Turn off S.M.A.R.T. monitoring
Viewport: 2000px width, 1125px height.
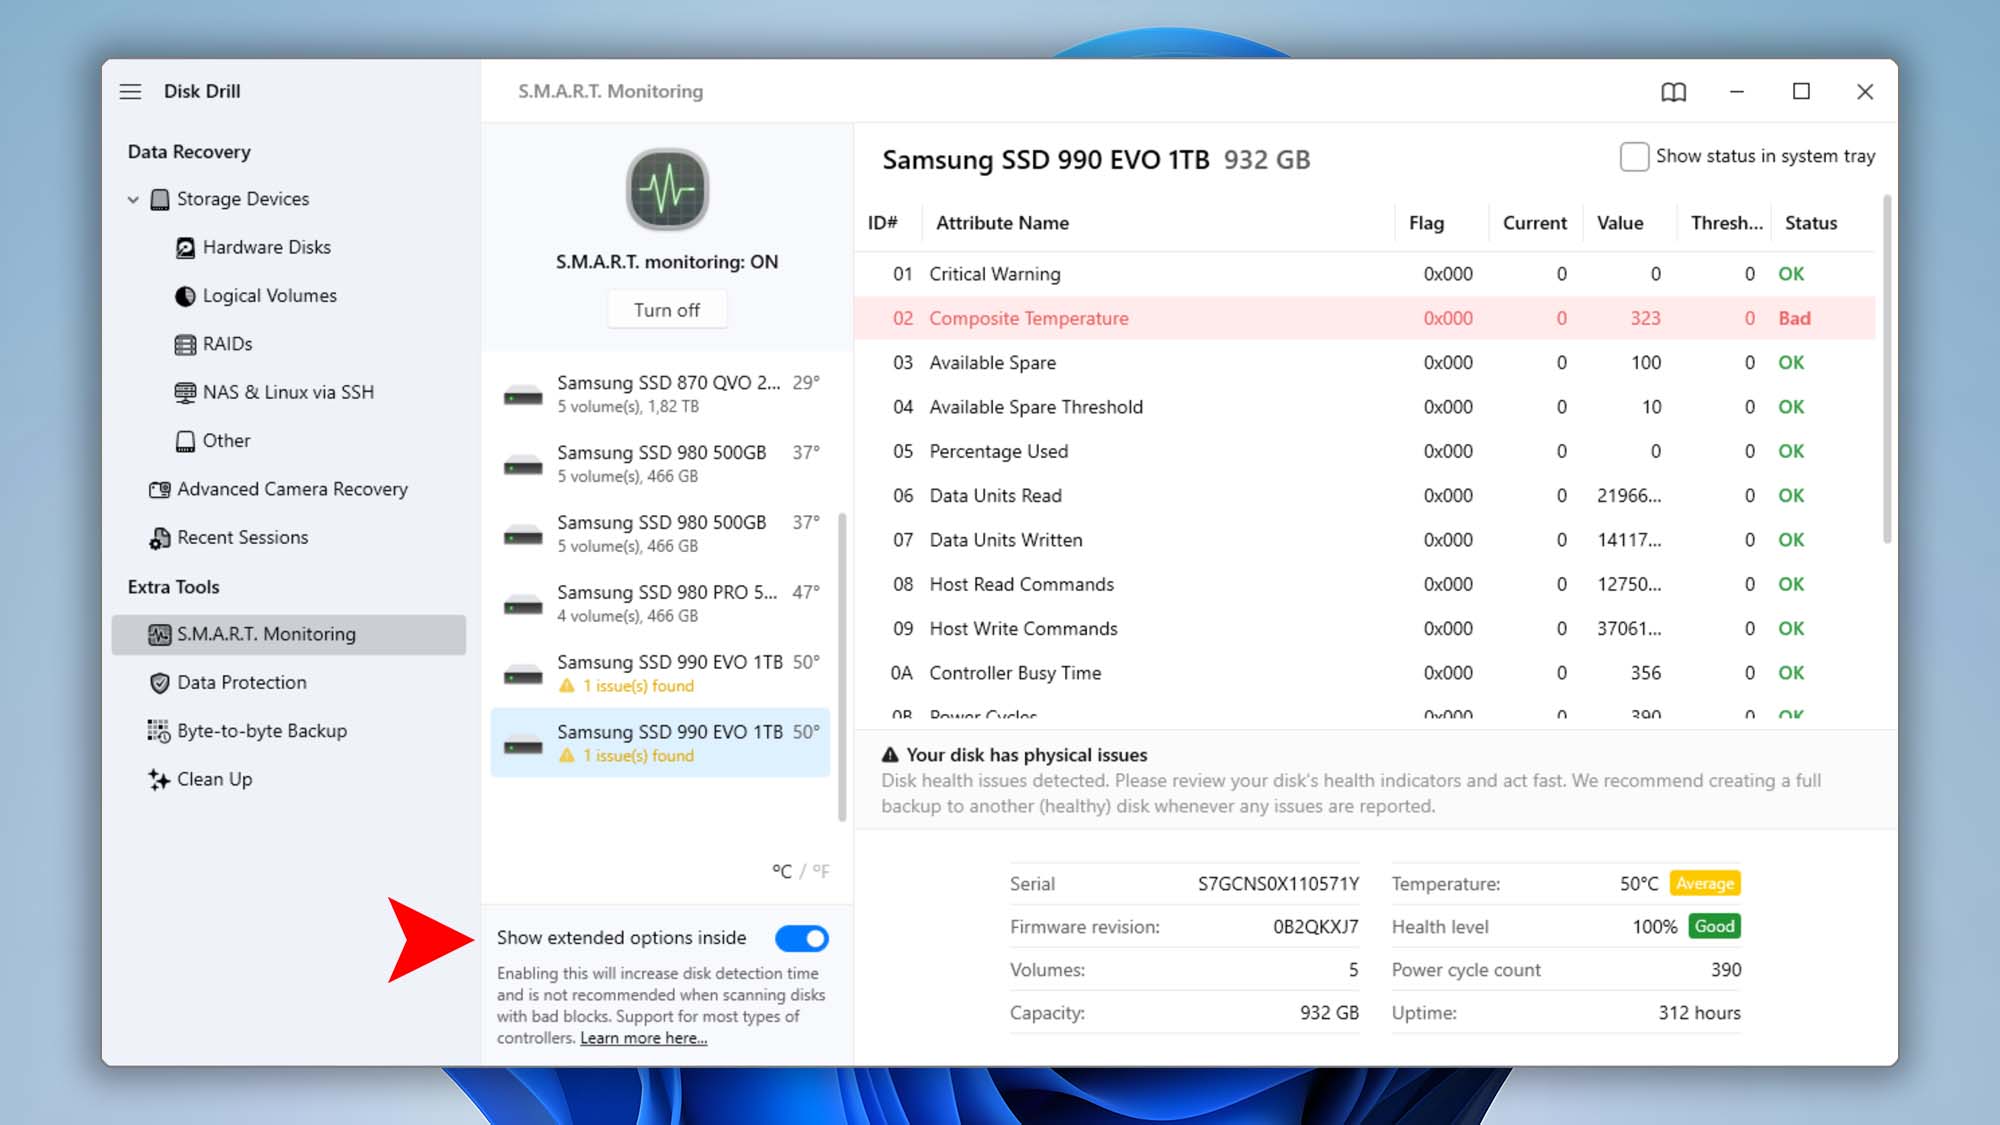coord(667,309)
